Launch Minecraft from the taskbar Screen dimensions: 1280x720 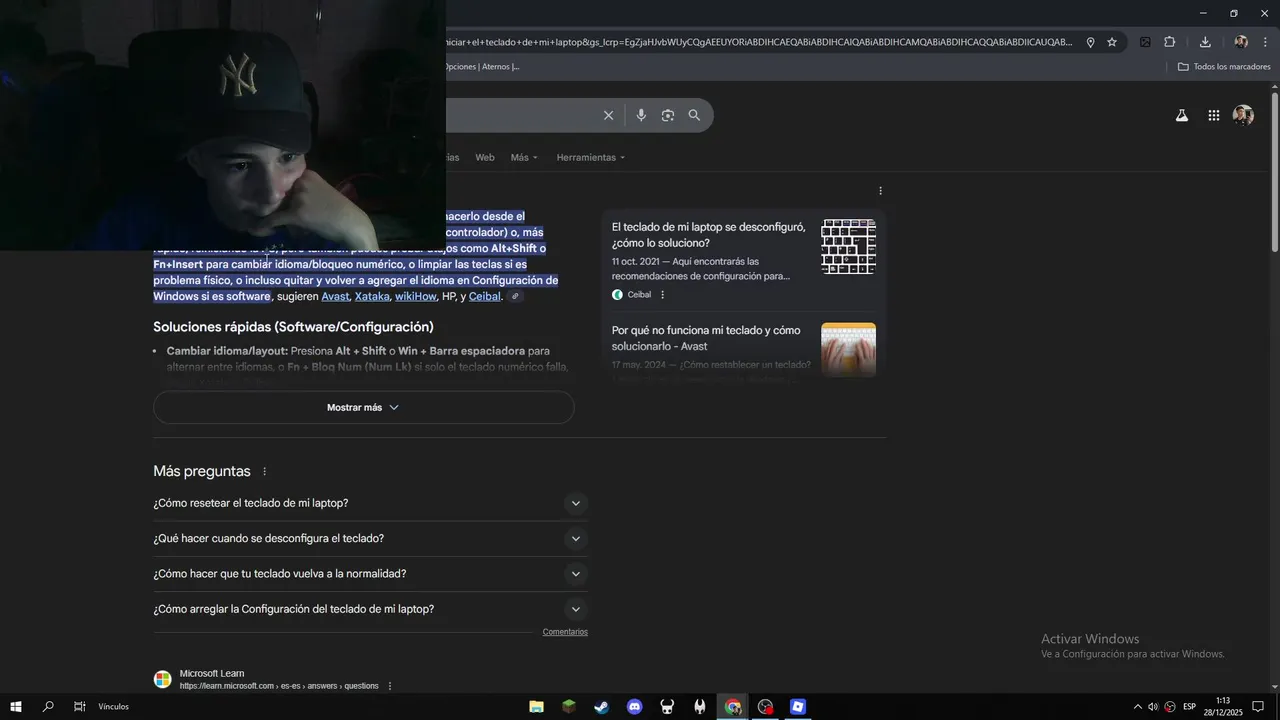(x=569, y=707)
